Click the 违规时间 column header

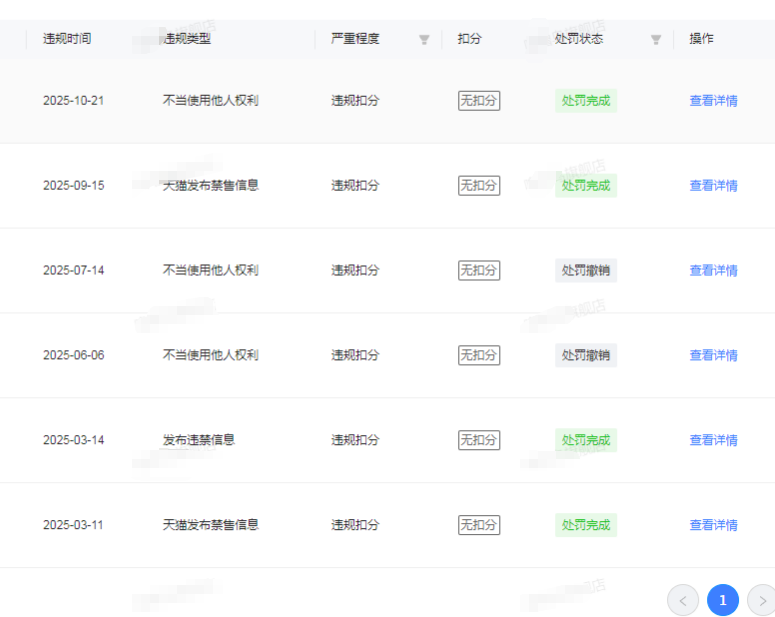(67, 39)
